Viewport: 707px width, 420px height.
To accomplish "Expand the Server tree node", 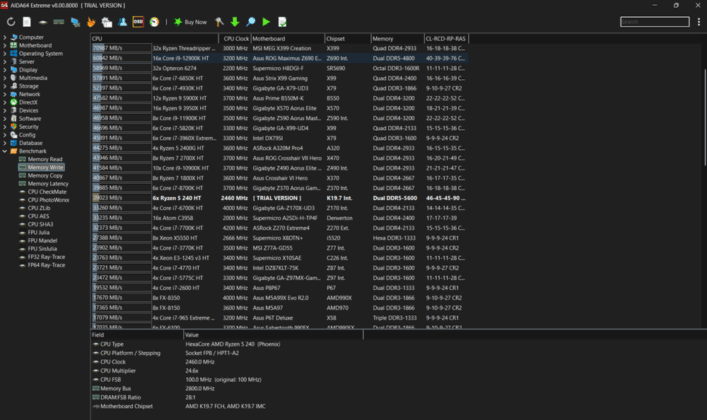I will click(5, 62).
